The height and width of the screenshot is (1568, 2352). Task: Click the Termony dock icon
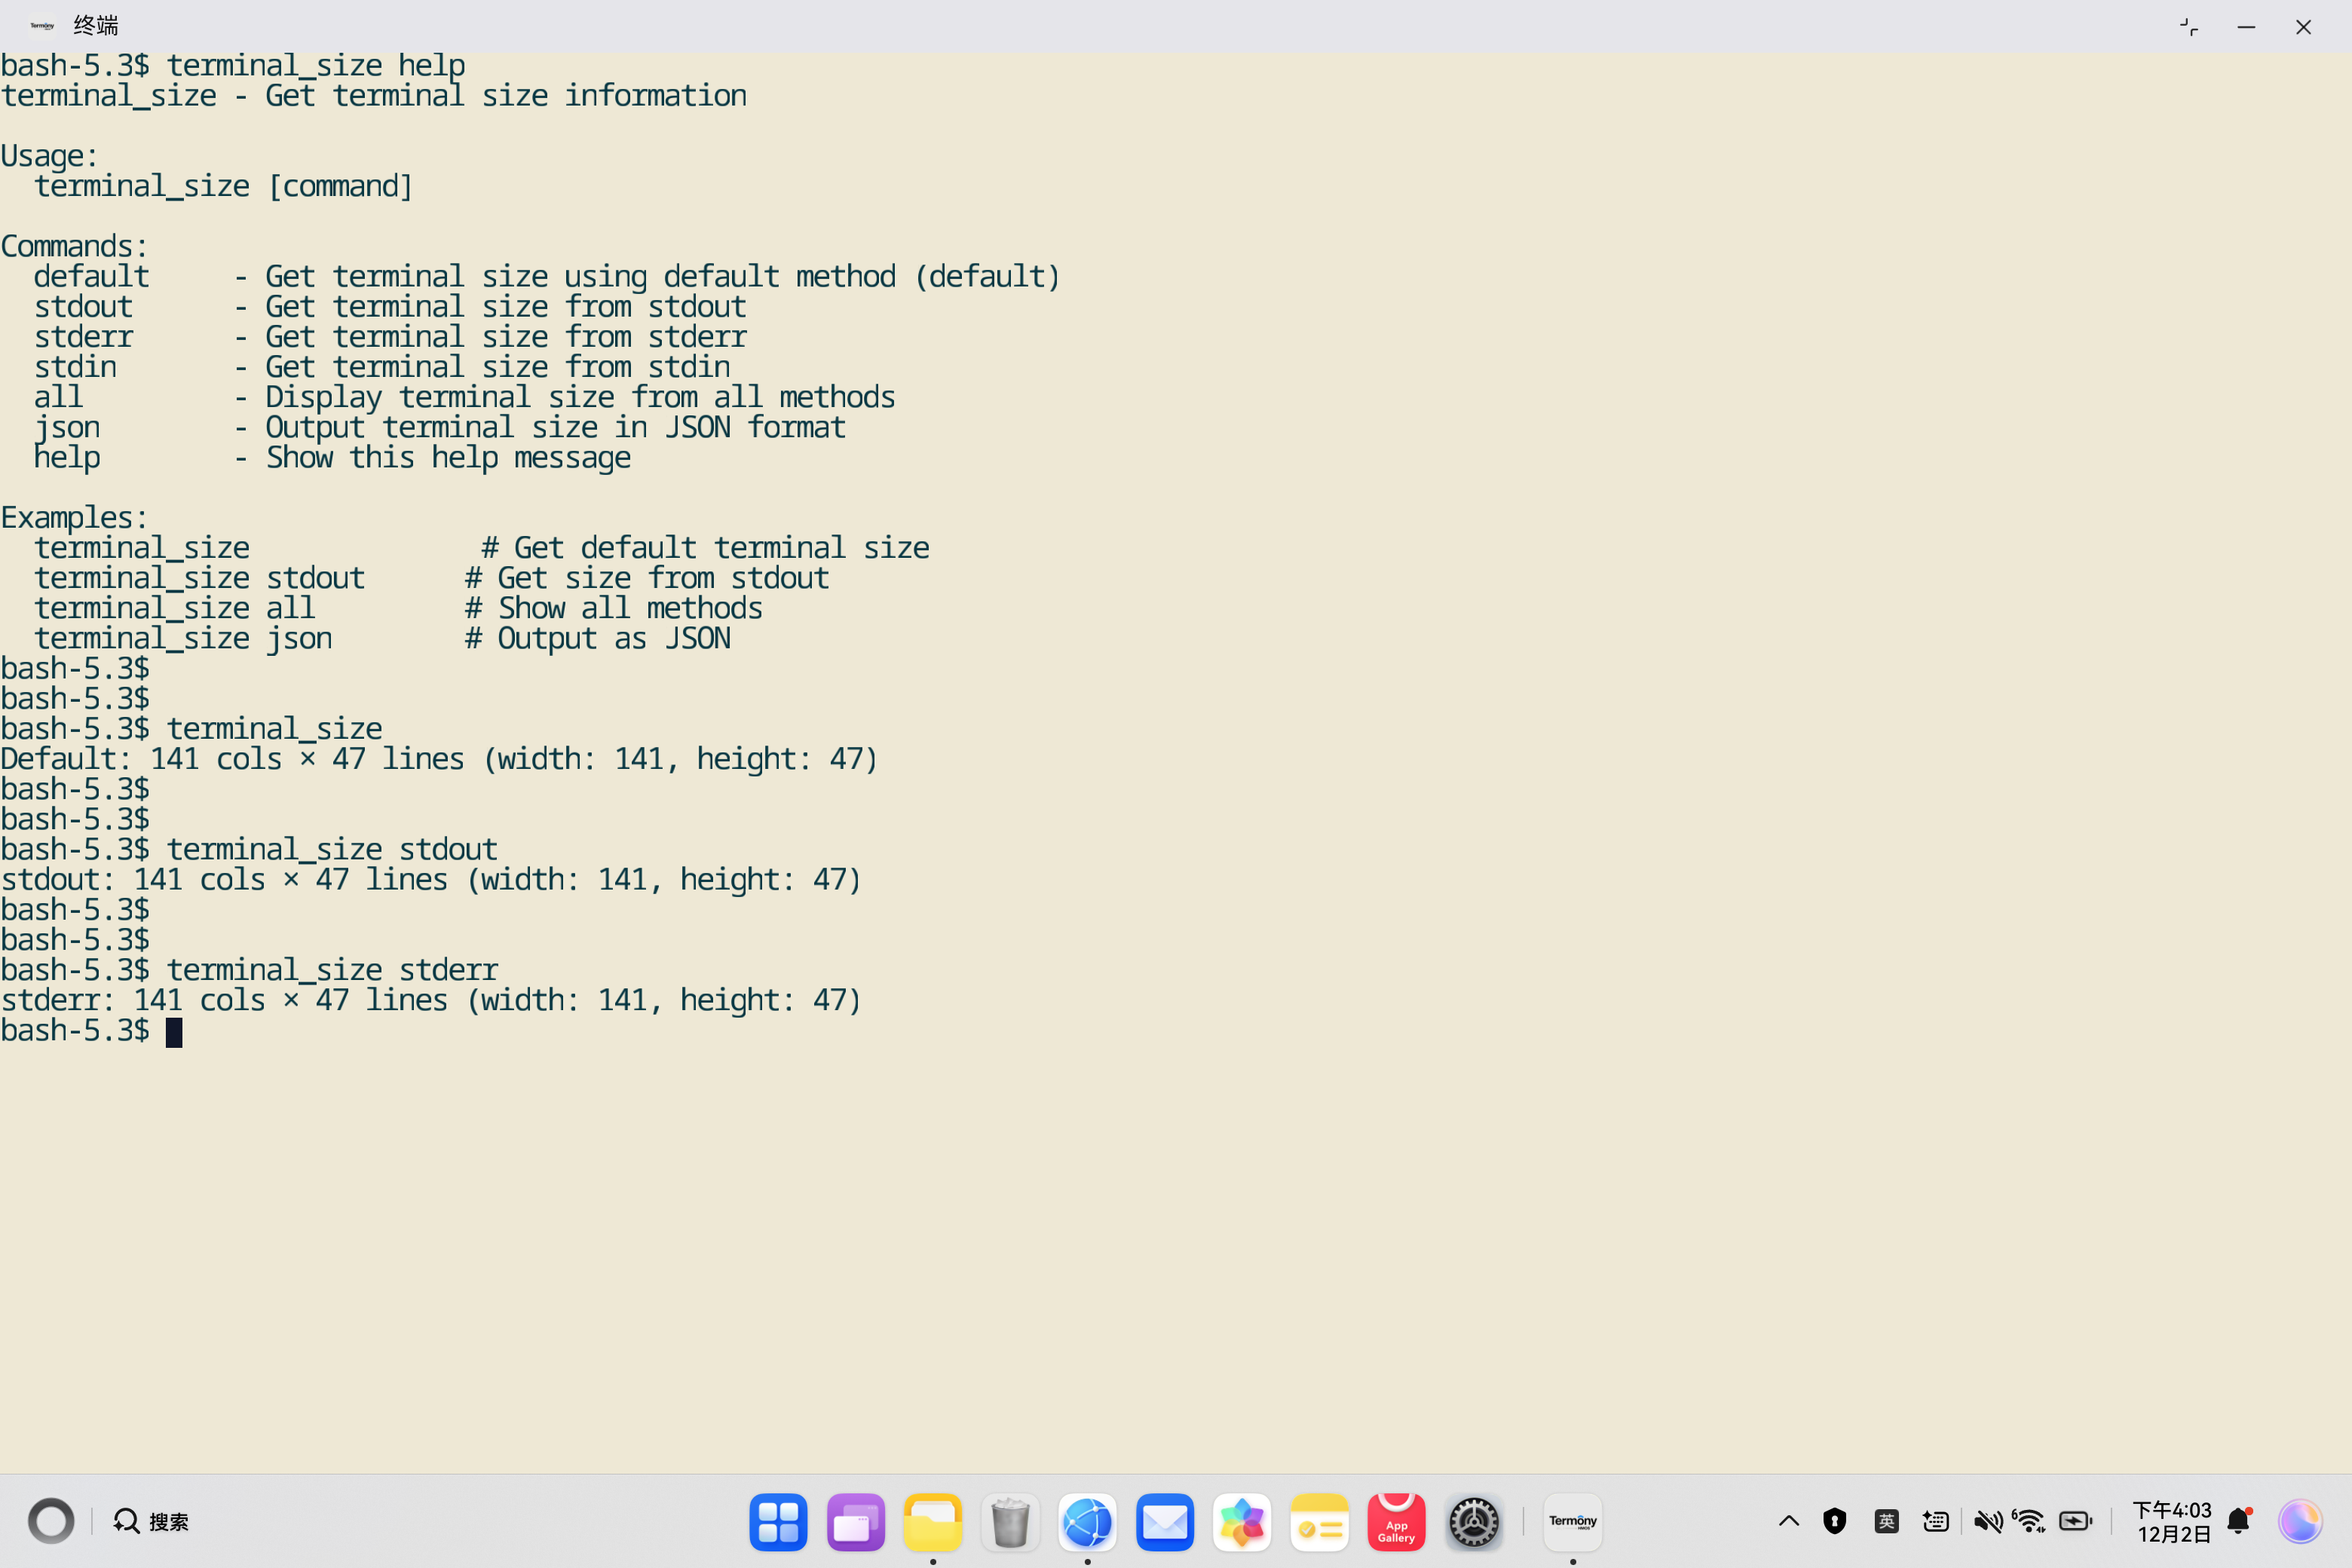tap(1572, 1522)
